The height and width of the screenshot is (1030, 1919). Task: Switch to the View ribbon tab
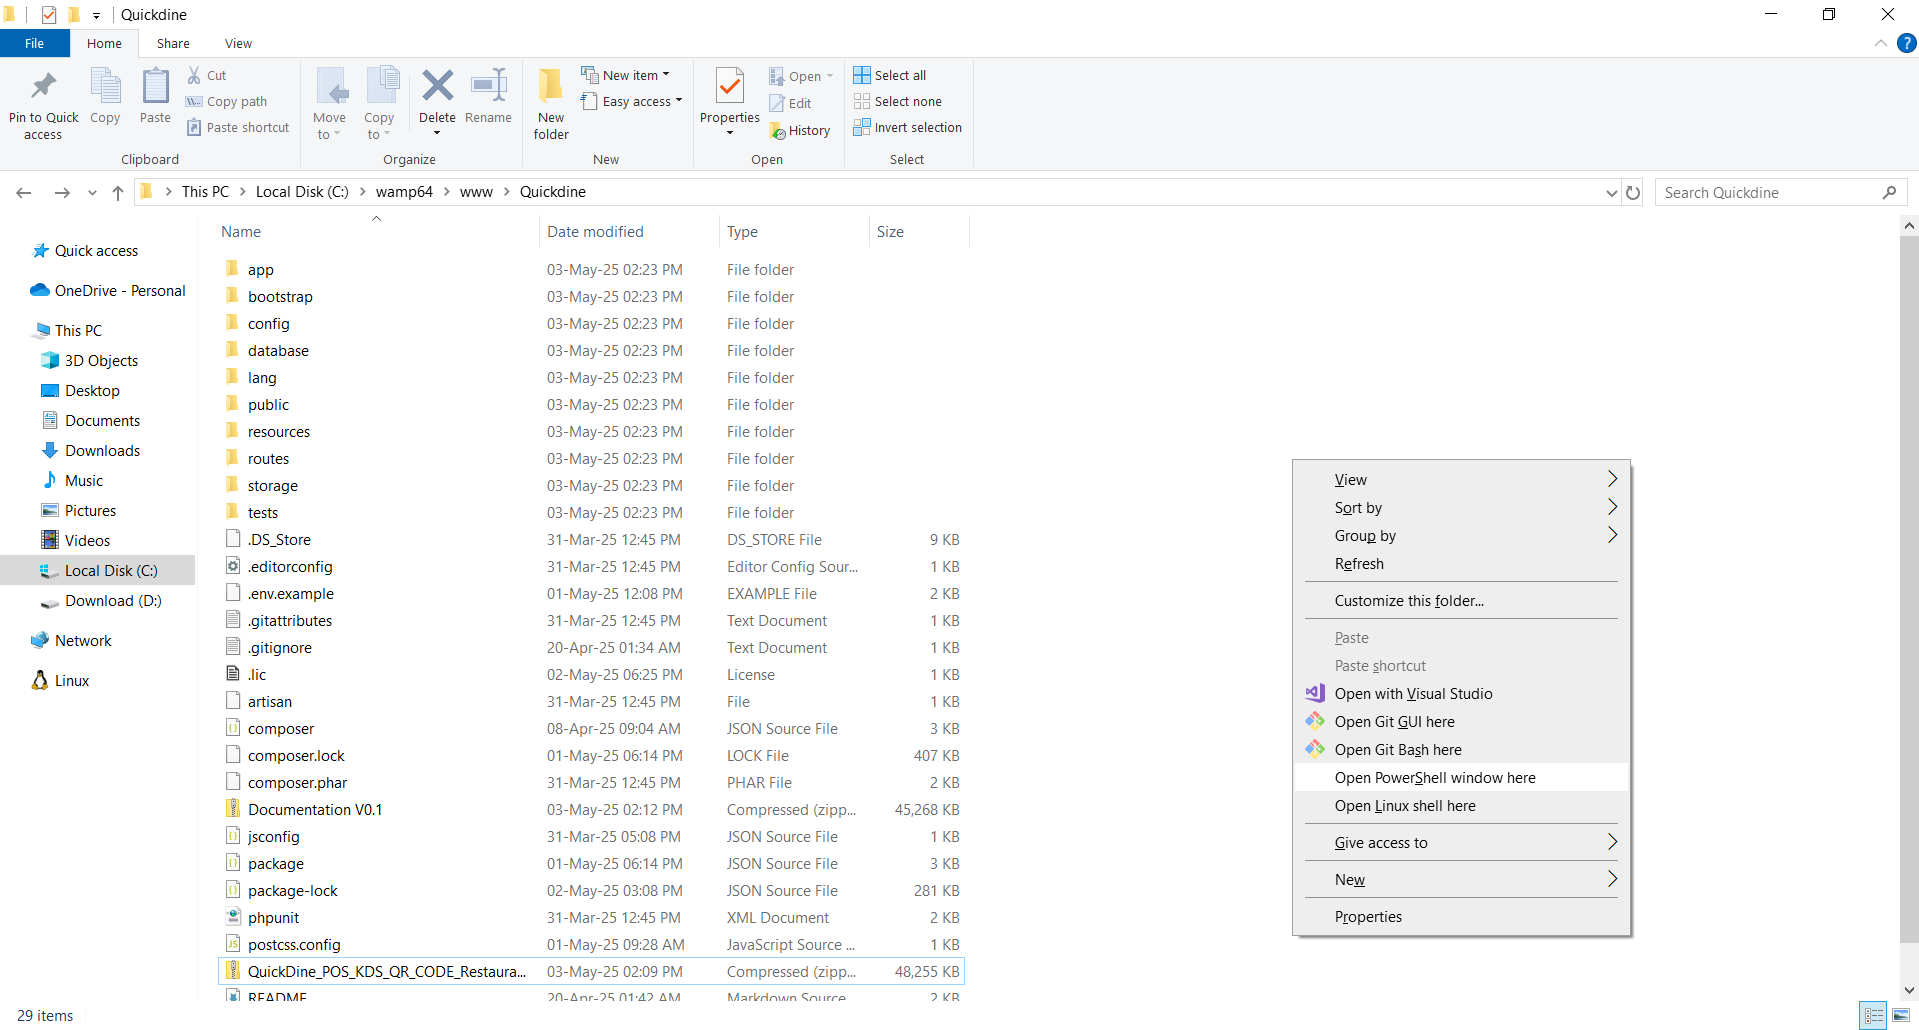pyautogui.click(x=238, y=43)
